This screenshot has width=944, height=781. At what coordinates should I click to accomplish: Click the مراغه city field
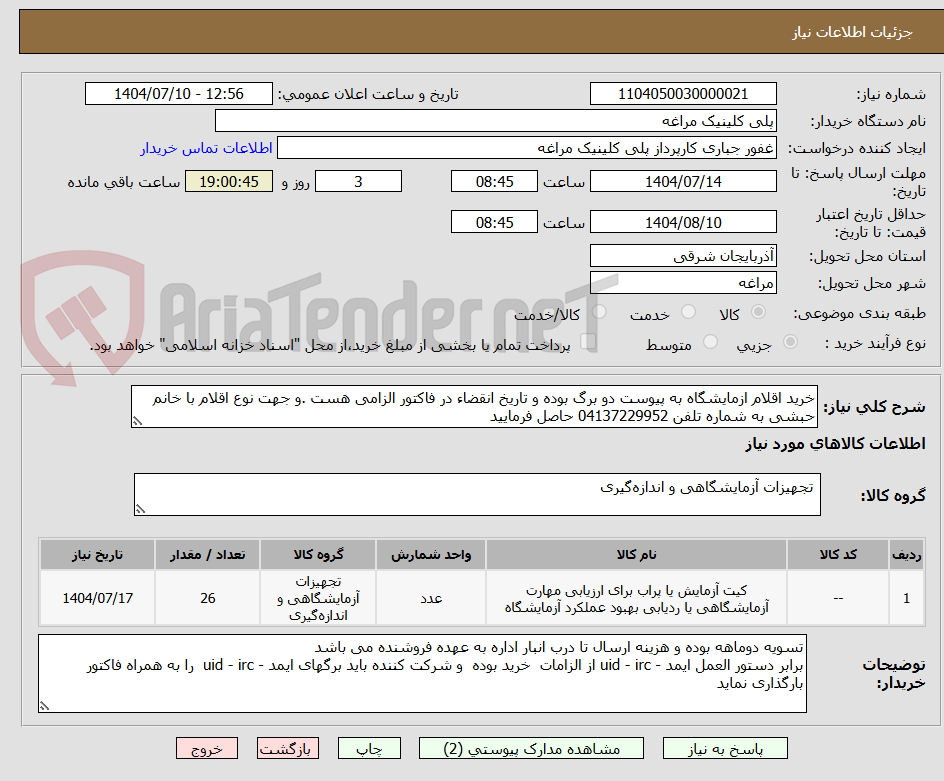click(683, 282)
